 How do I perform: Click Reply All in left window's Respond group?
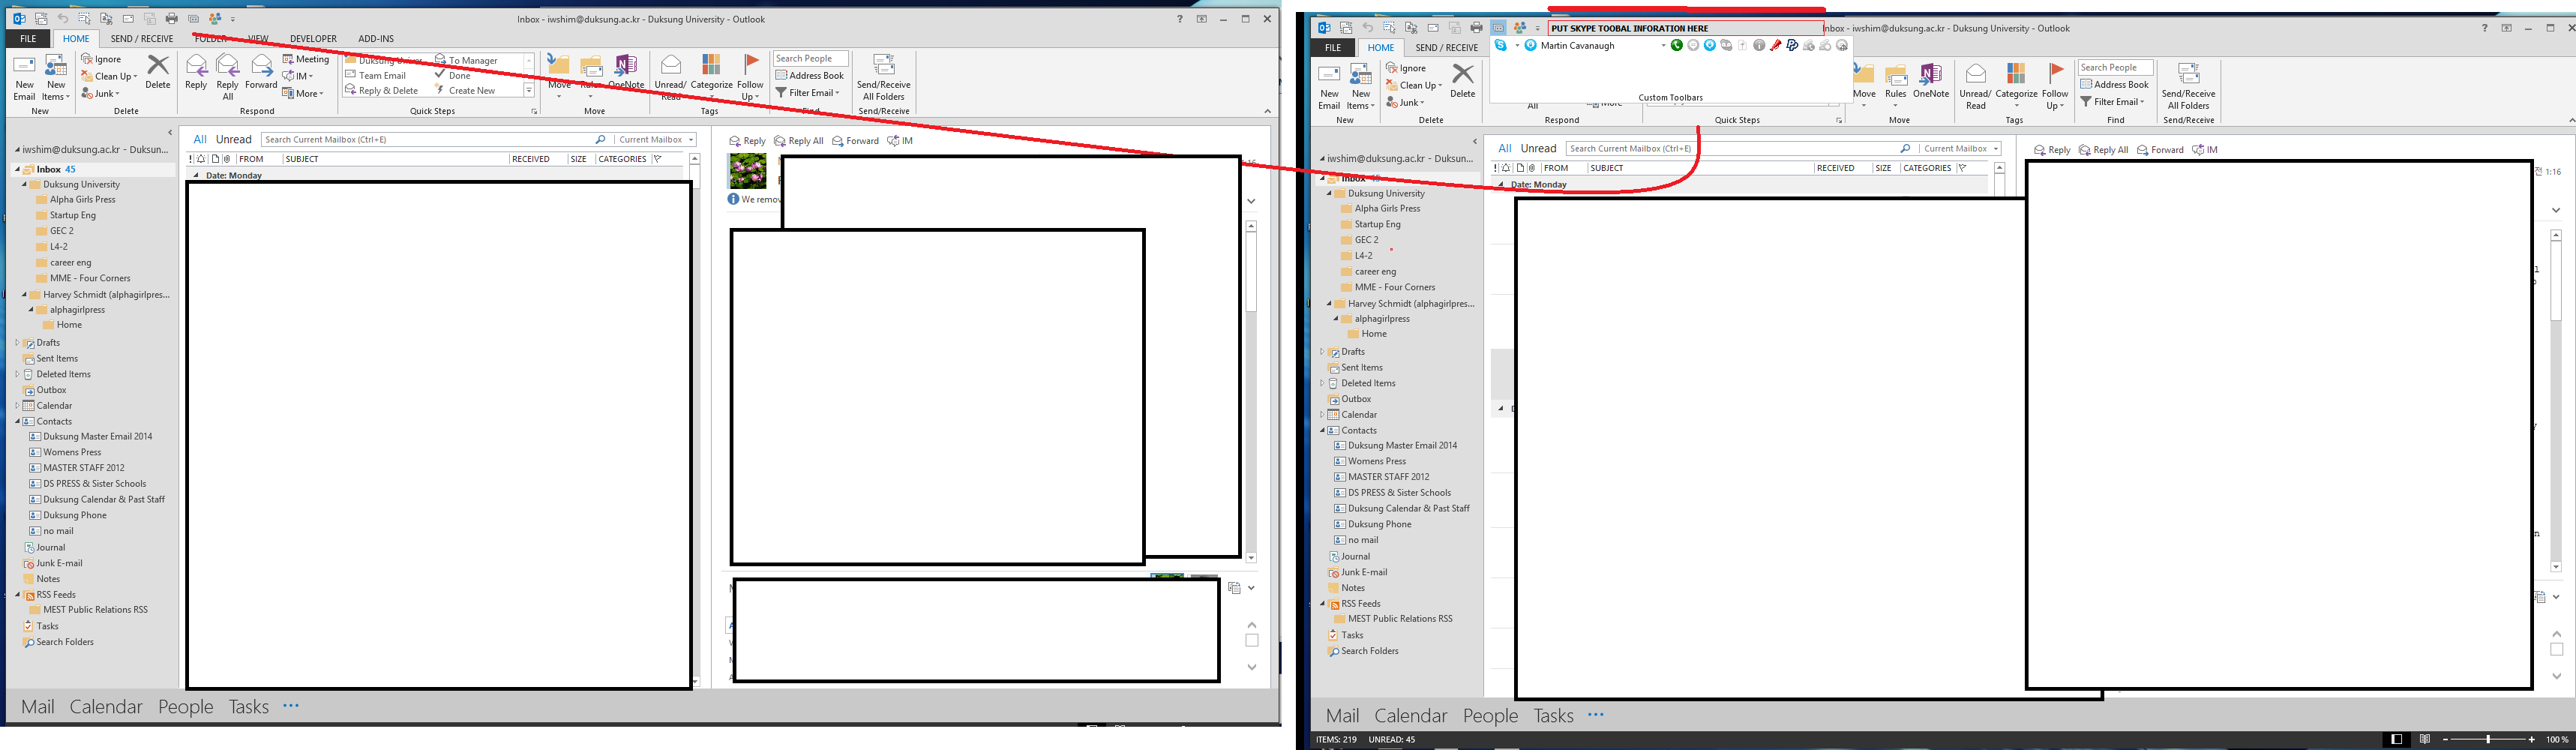point(228,77)
